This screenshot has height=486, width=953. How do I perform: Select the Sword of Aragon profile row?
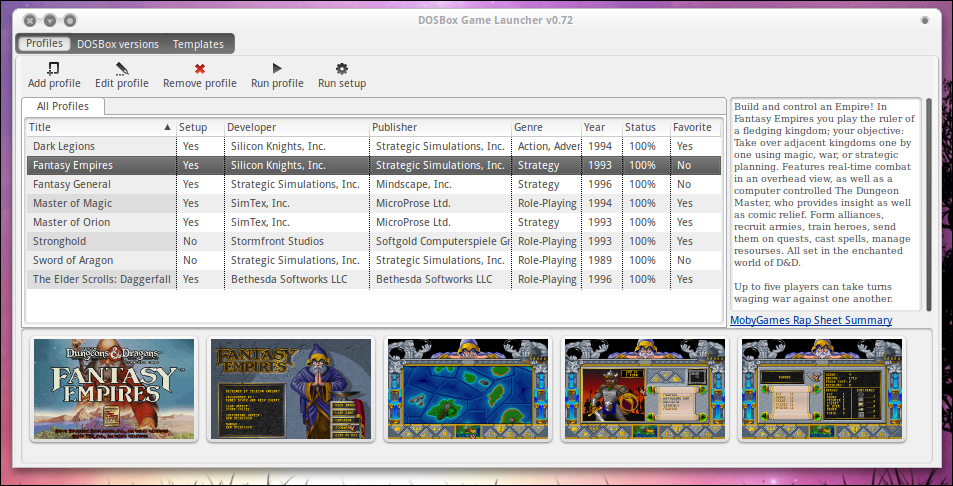(374, 260)
